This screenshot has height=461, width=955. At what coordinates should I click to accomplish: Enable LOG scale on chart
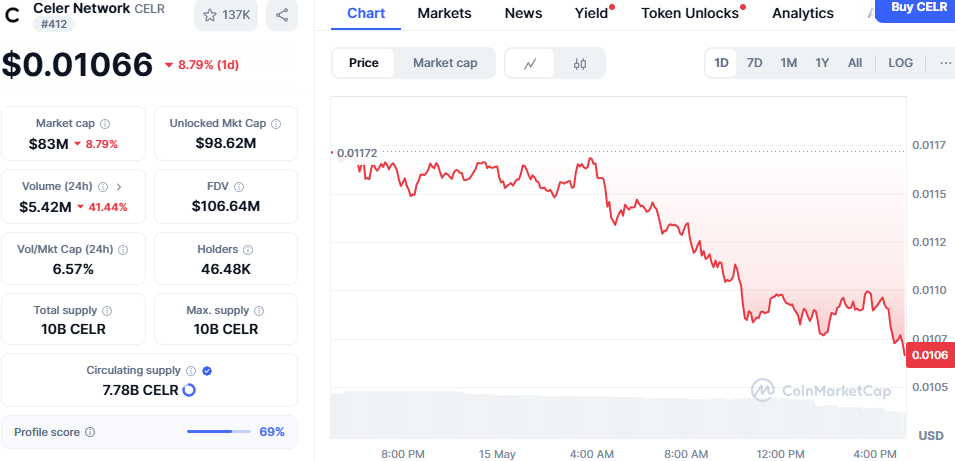pos(900,63)
